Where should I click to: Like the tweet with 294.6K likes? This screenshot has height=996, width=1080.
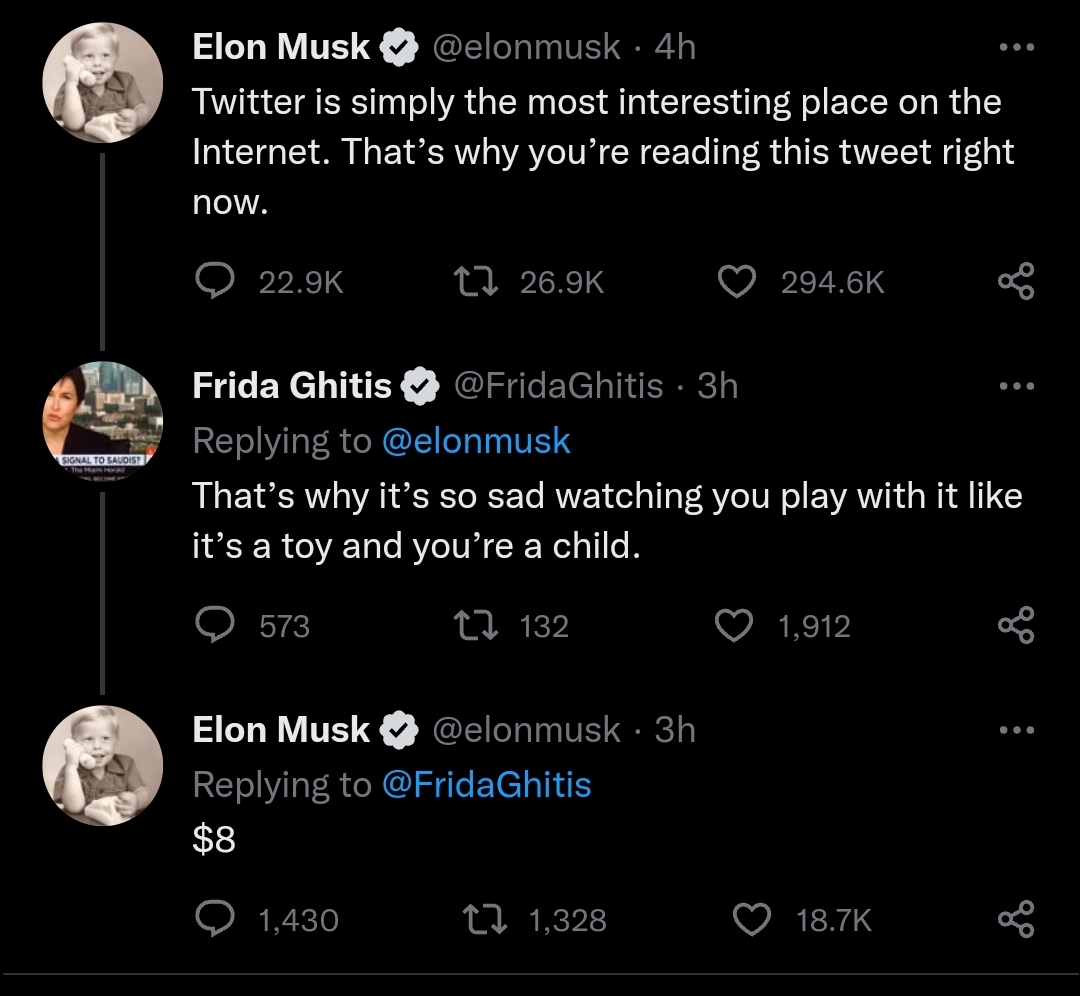pos(737,283)
